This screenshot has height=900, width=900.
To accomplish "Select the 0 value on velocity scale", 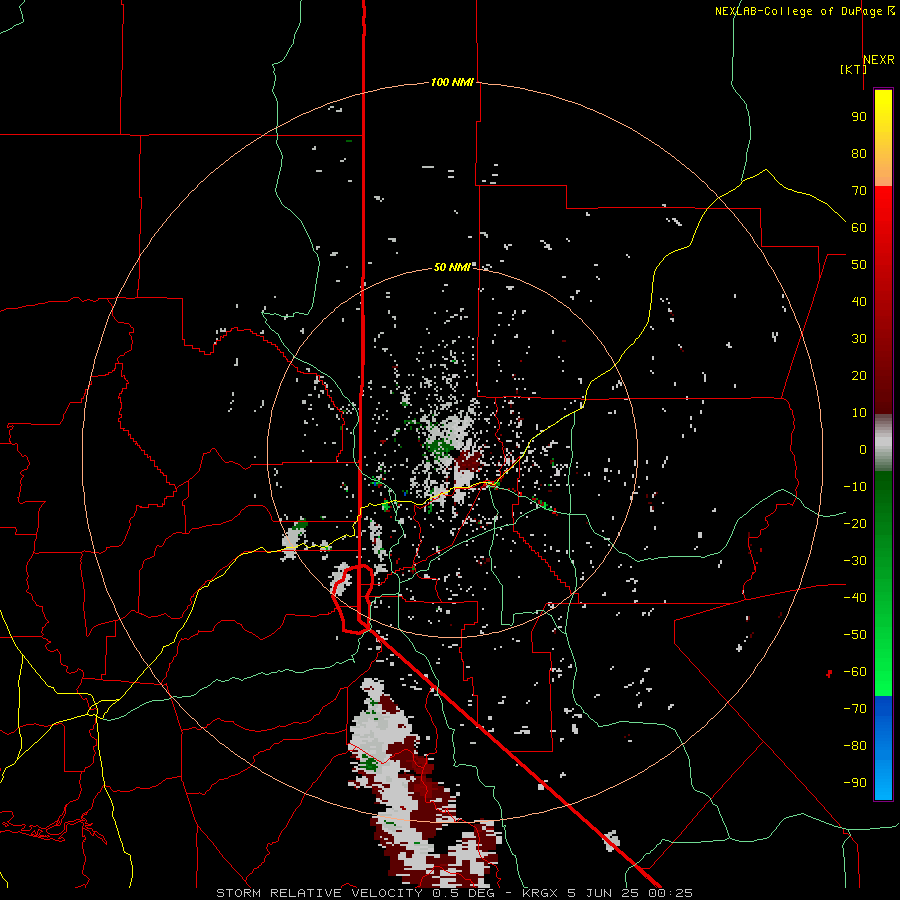I will click(x=863, y=449).
